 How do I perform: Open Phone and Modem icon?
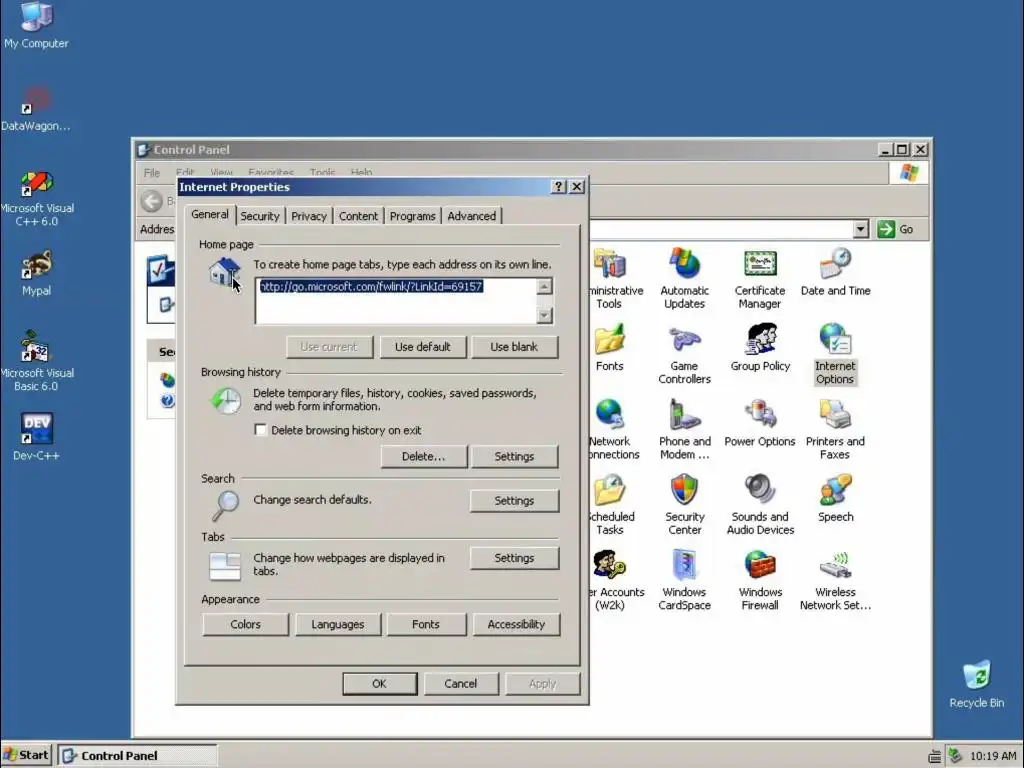[x=684, y=428]
